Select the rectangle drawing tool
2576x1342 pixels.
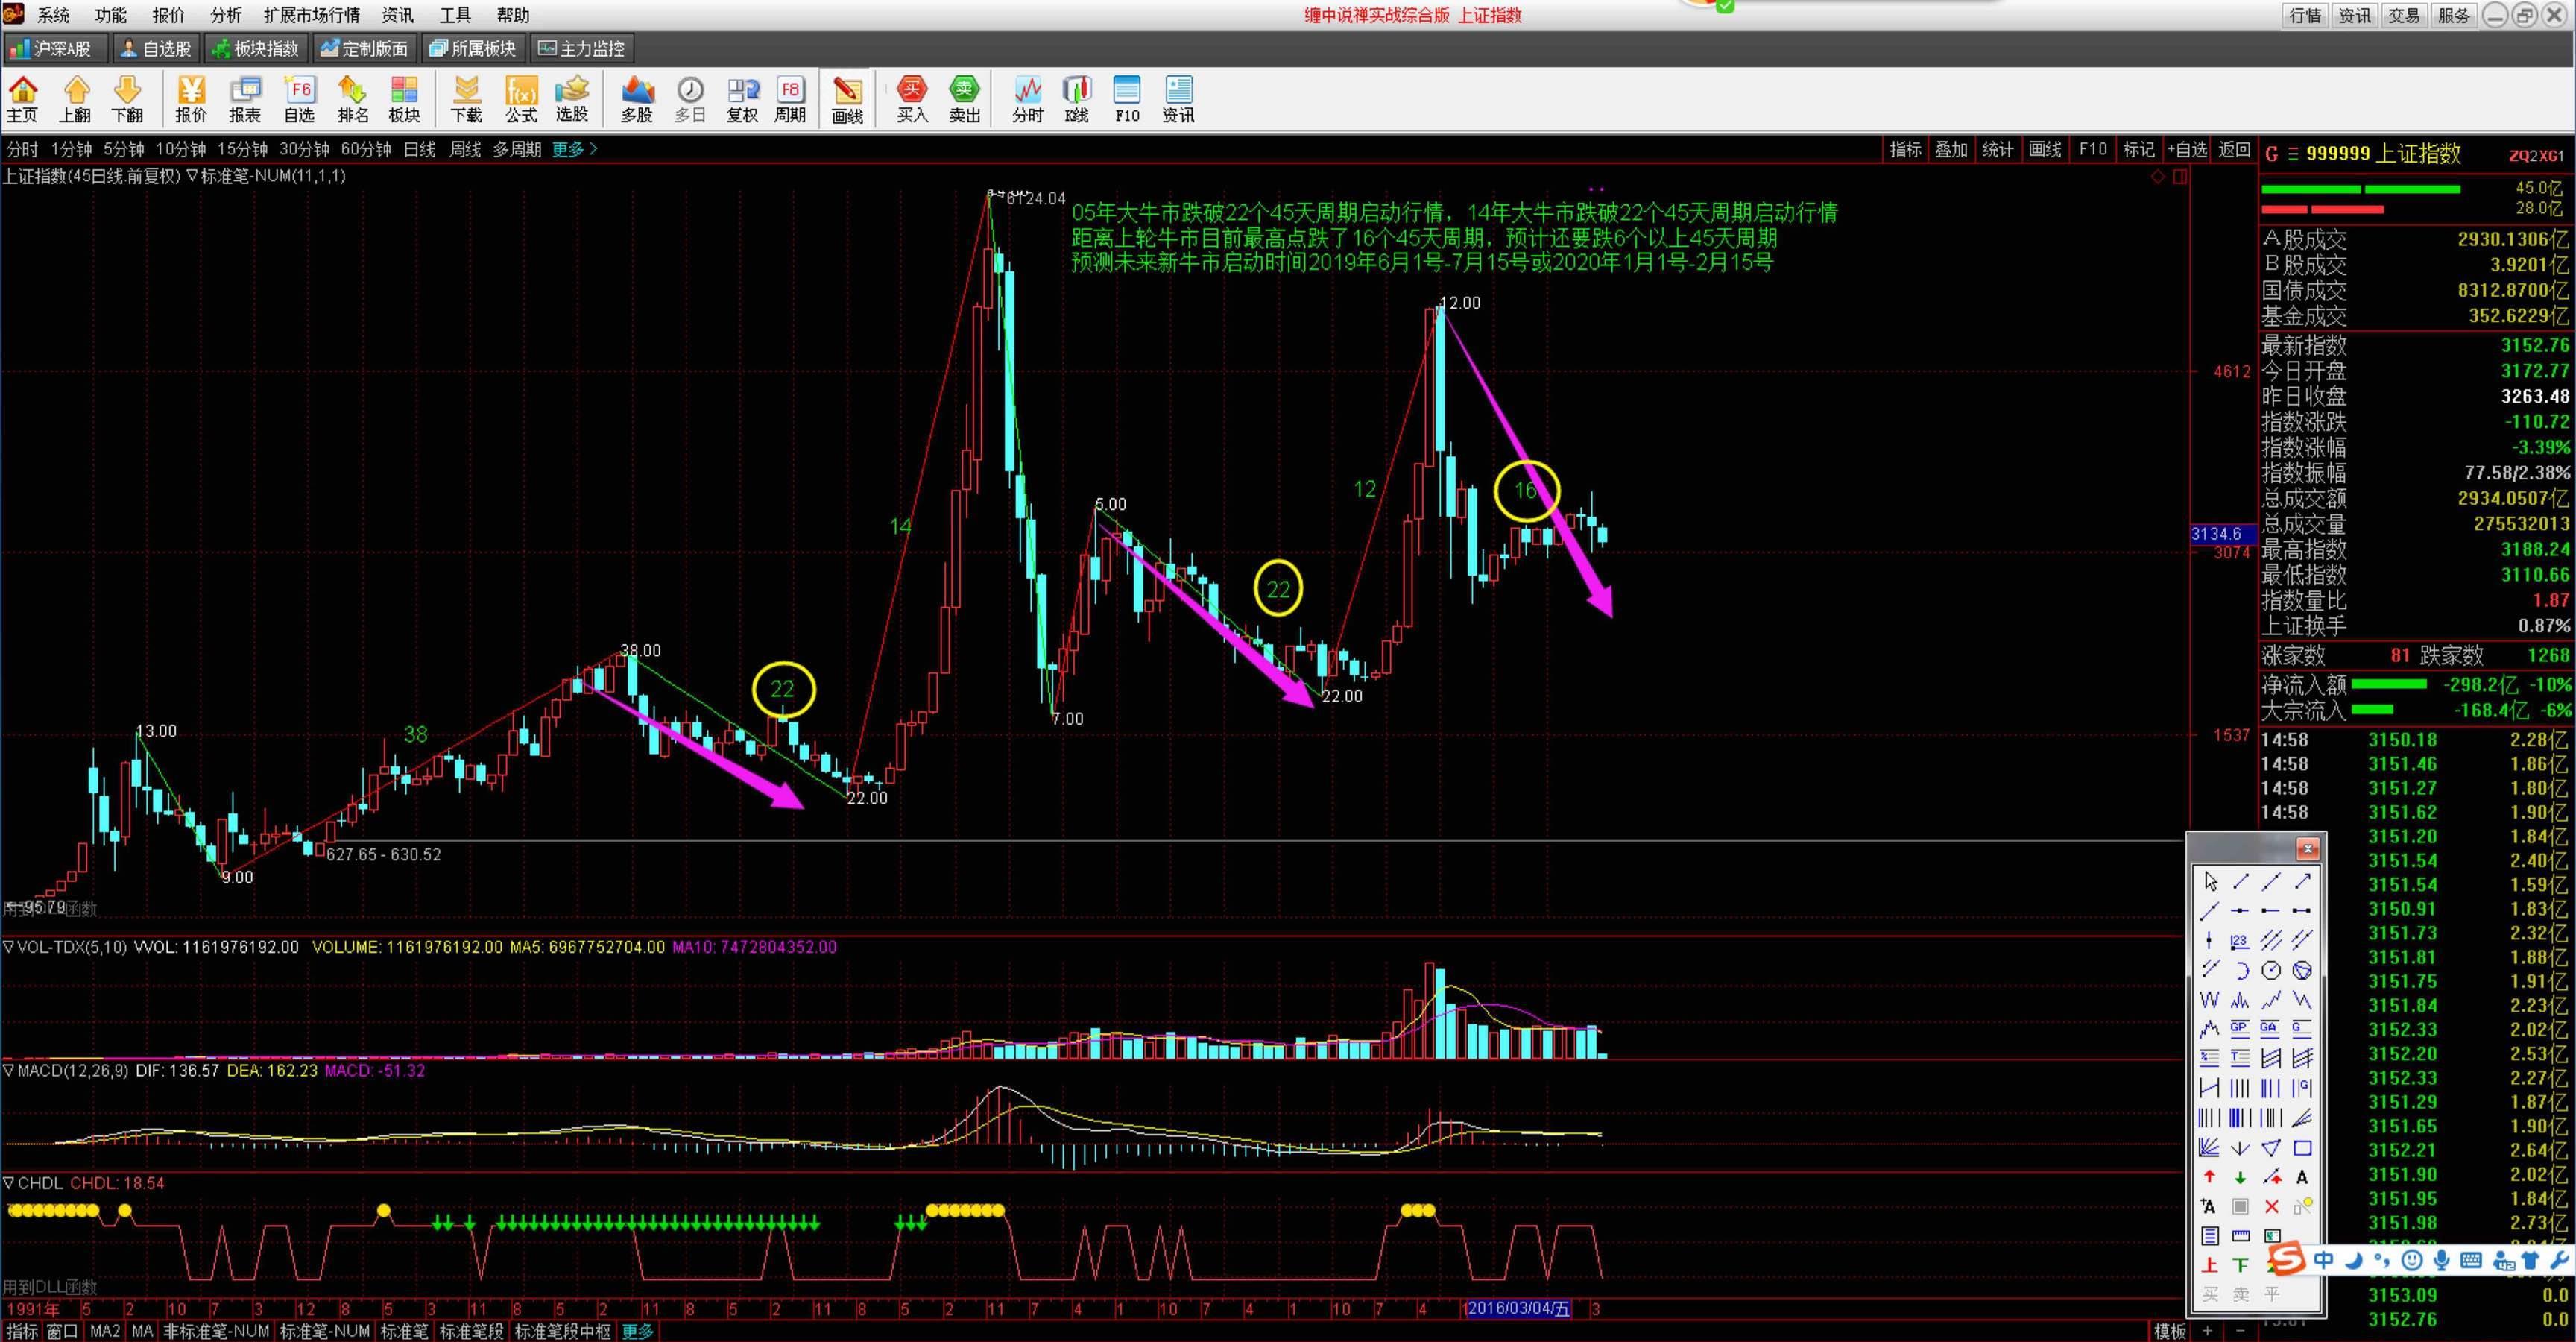pos(2303,1147)
